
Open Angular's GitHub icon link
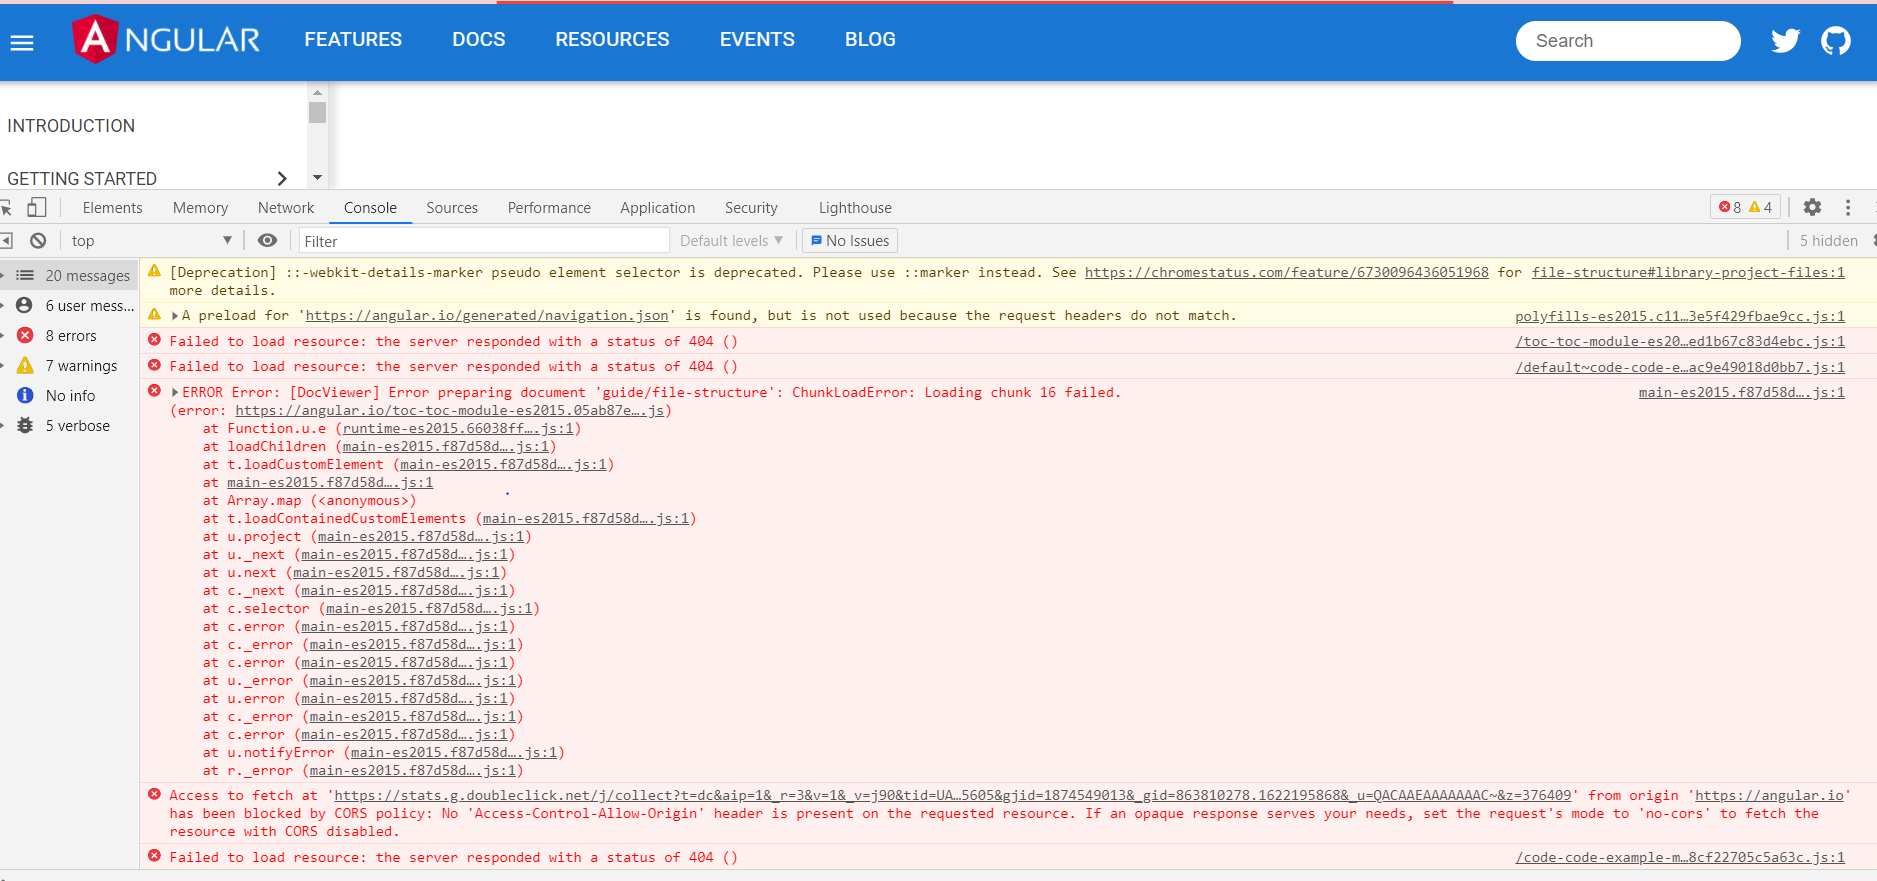[1836, 41]
